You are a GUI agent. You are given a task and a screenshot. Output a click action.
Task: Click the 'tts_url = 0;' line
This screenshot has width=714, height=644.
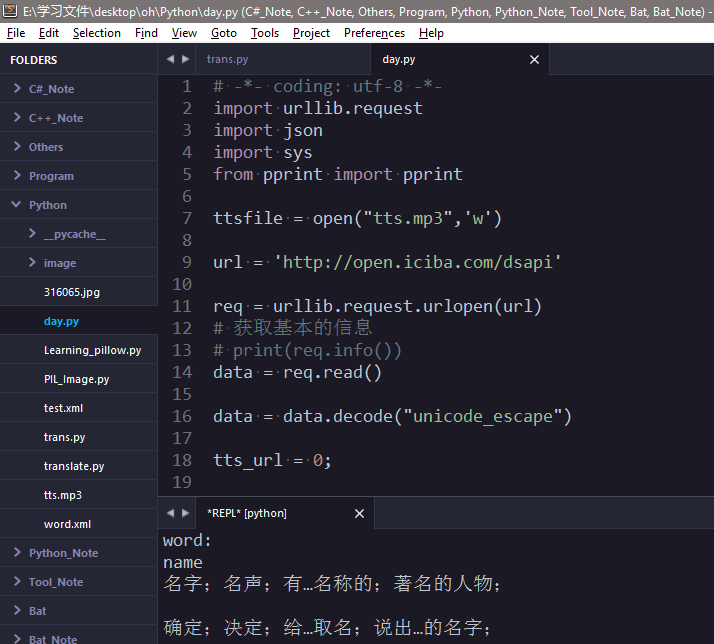point(272,460)
